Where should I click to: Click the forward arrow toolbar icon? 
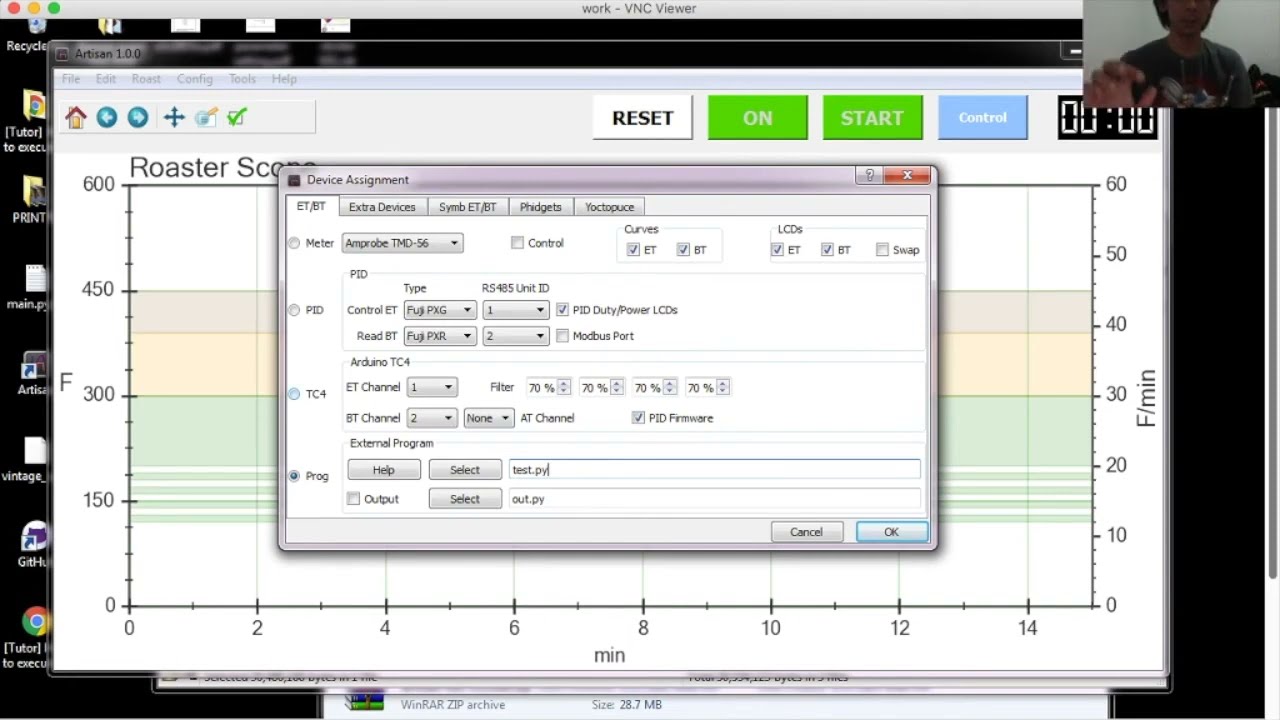[137, 118]
